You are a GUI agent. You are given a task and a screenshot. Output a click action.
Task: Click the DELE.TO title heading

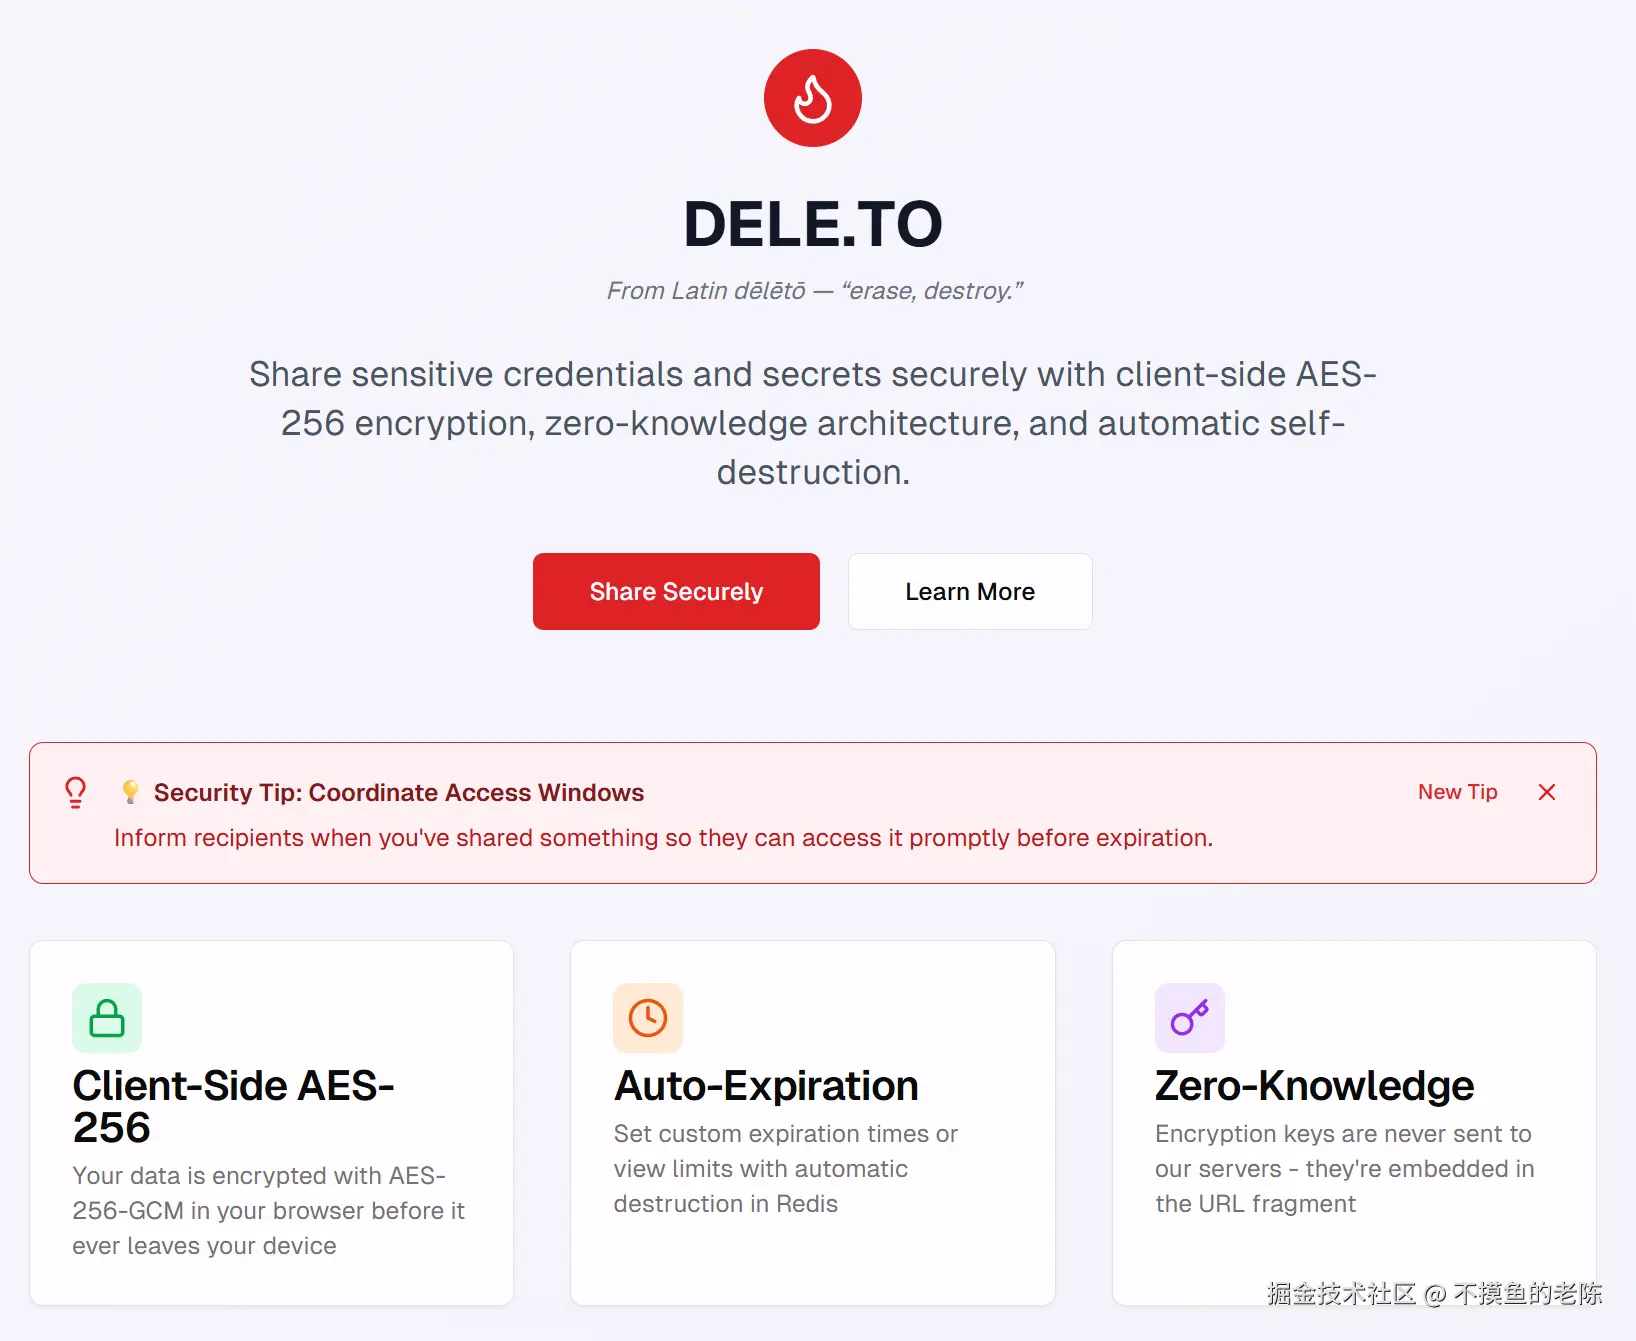click(812, 224)
